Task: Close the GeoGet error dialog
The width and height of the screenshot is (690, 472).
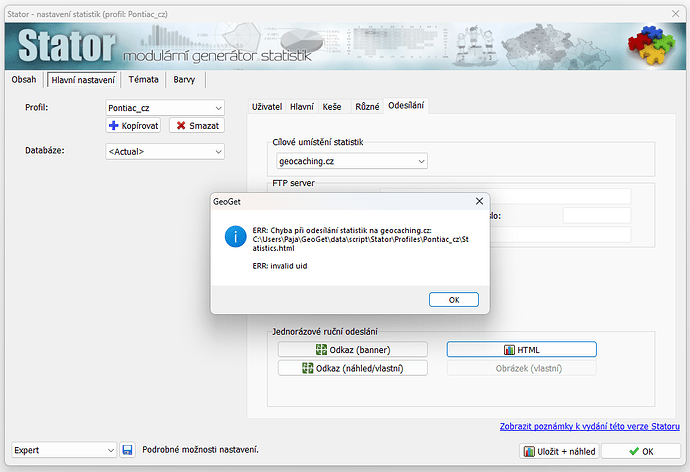Action: pos(479,201)
